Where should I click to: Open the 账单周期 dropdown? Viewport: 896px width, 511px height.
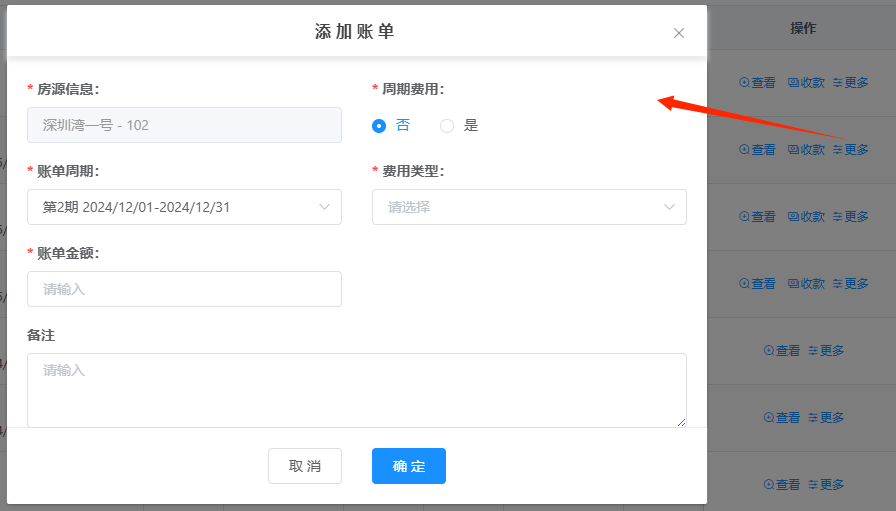184,207
